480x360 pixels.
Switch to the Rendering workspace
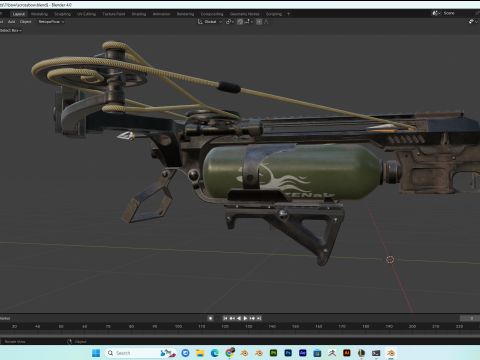pyautogui.click(x=185, y=14)
